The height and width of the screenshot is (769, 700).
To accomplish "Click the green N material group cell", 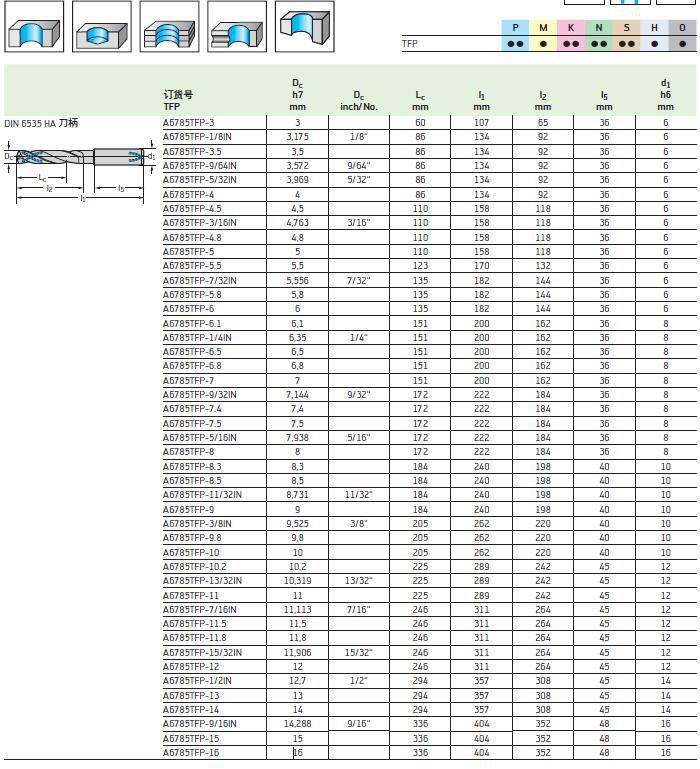I will [x=599, y=35].
